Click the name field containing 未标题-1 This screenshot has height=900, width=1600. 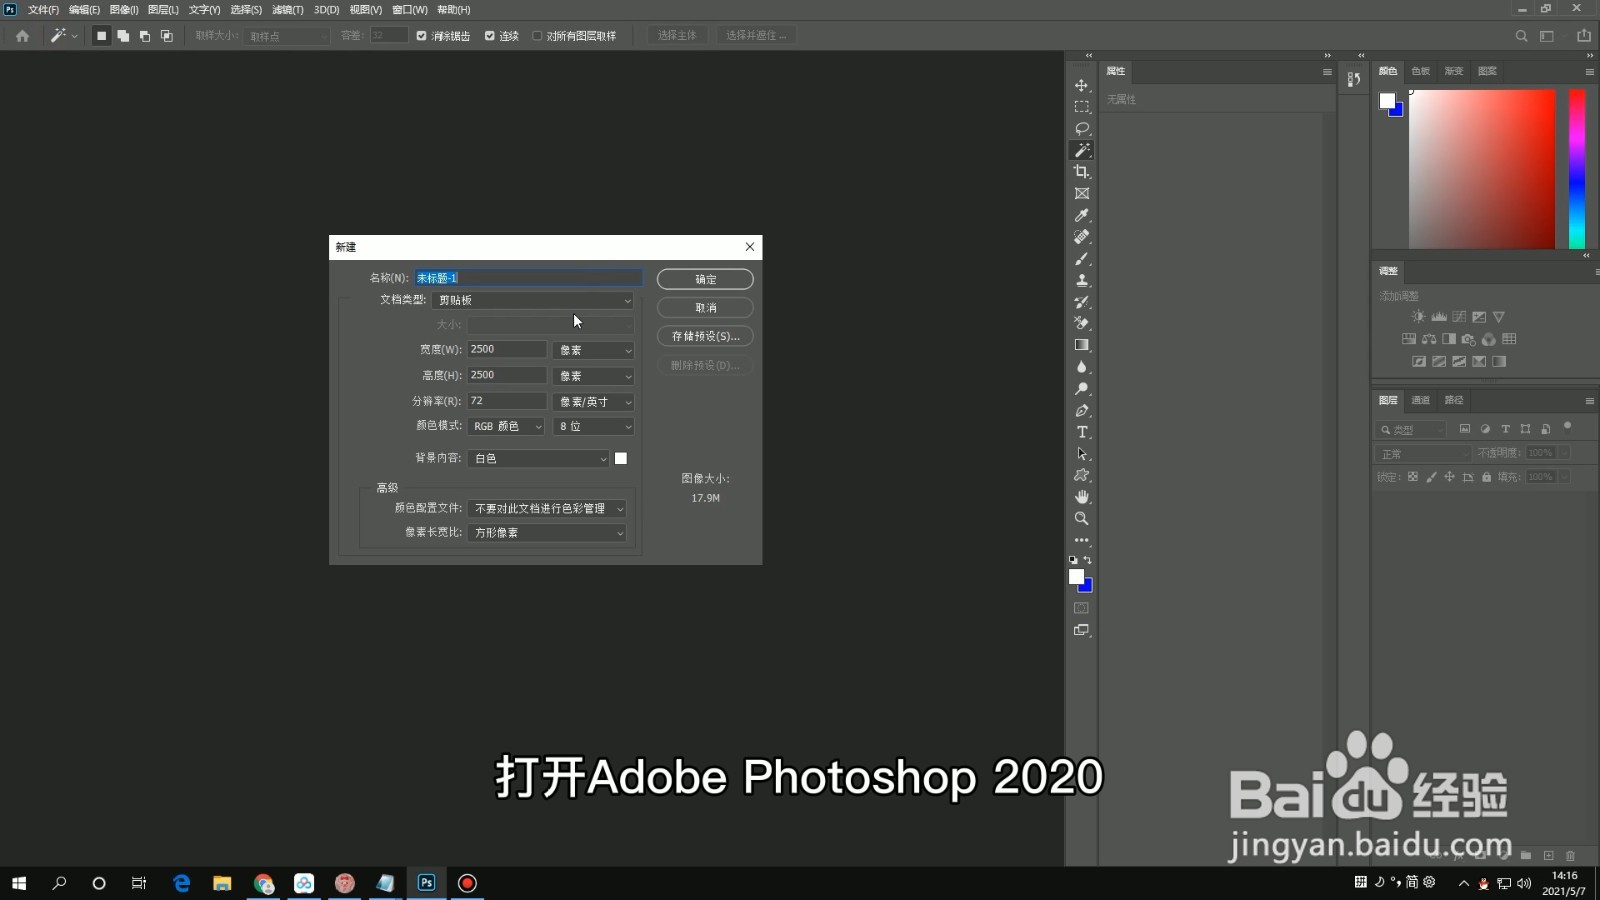[528, 278]
